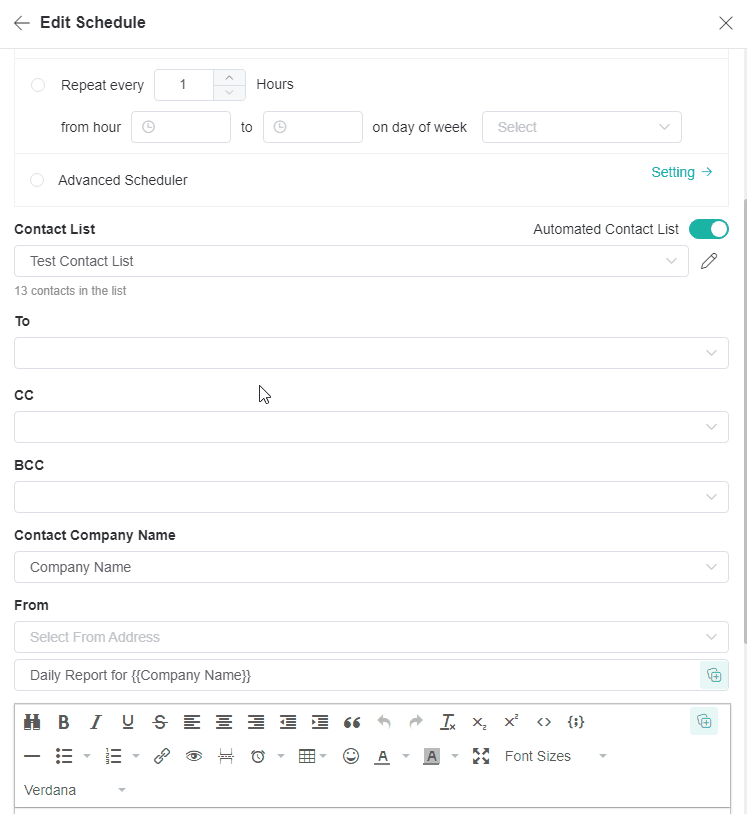Click the blockquote icon in the toolbar

click(x=352, y=722)
